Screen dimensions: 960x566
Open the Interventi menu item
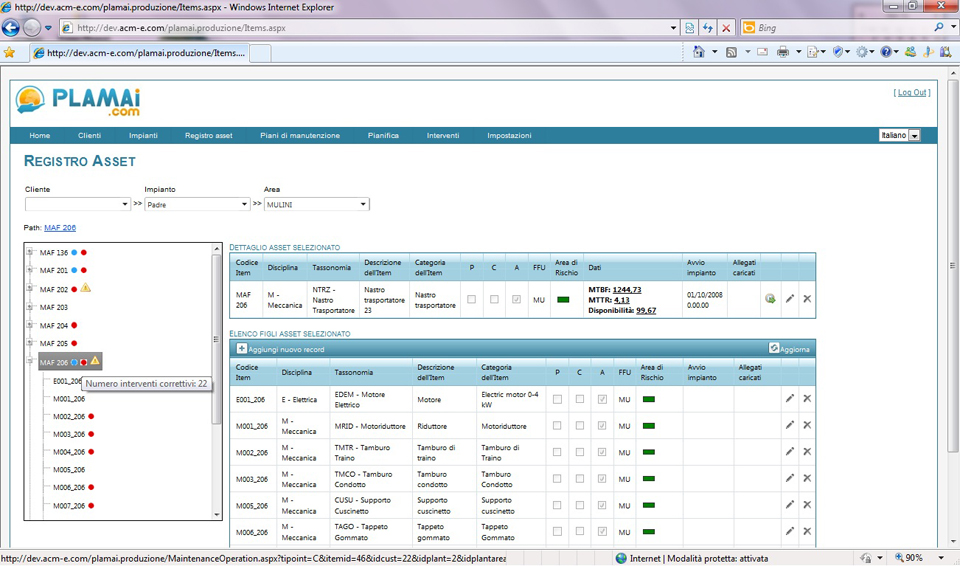[x=443, y=135]
